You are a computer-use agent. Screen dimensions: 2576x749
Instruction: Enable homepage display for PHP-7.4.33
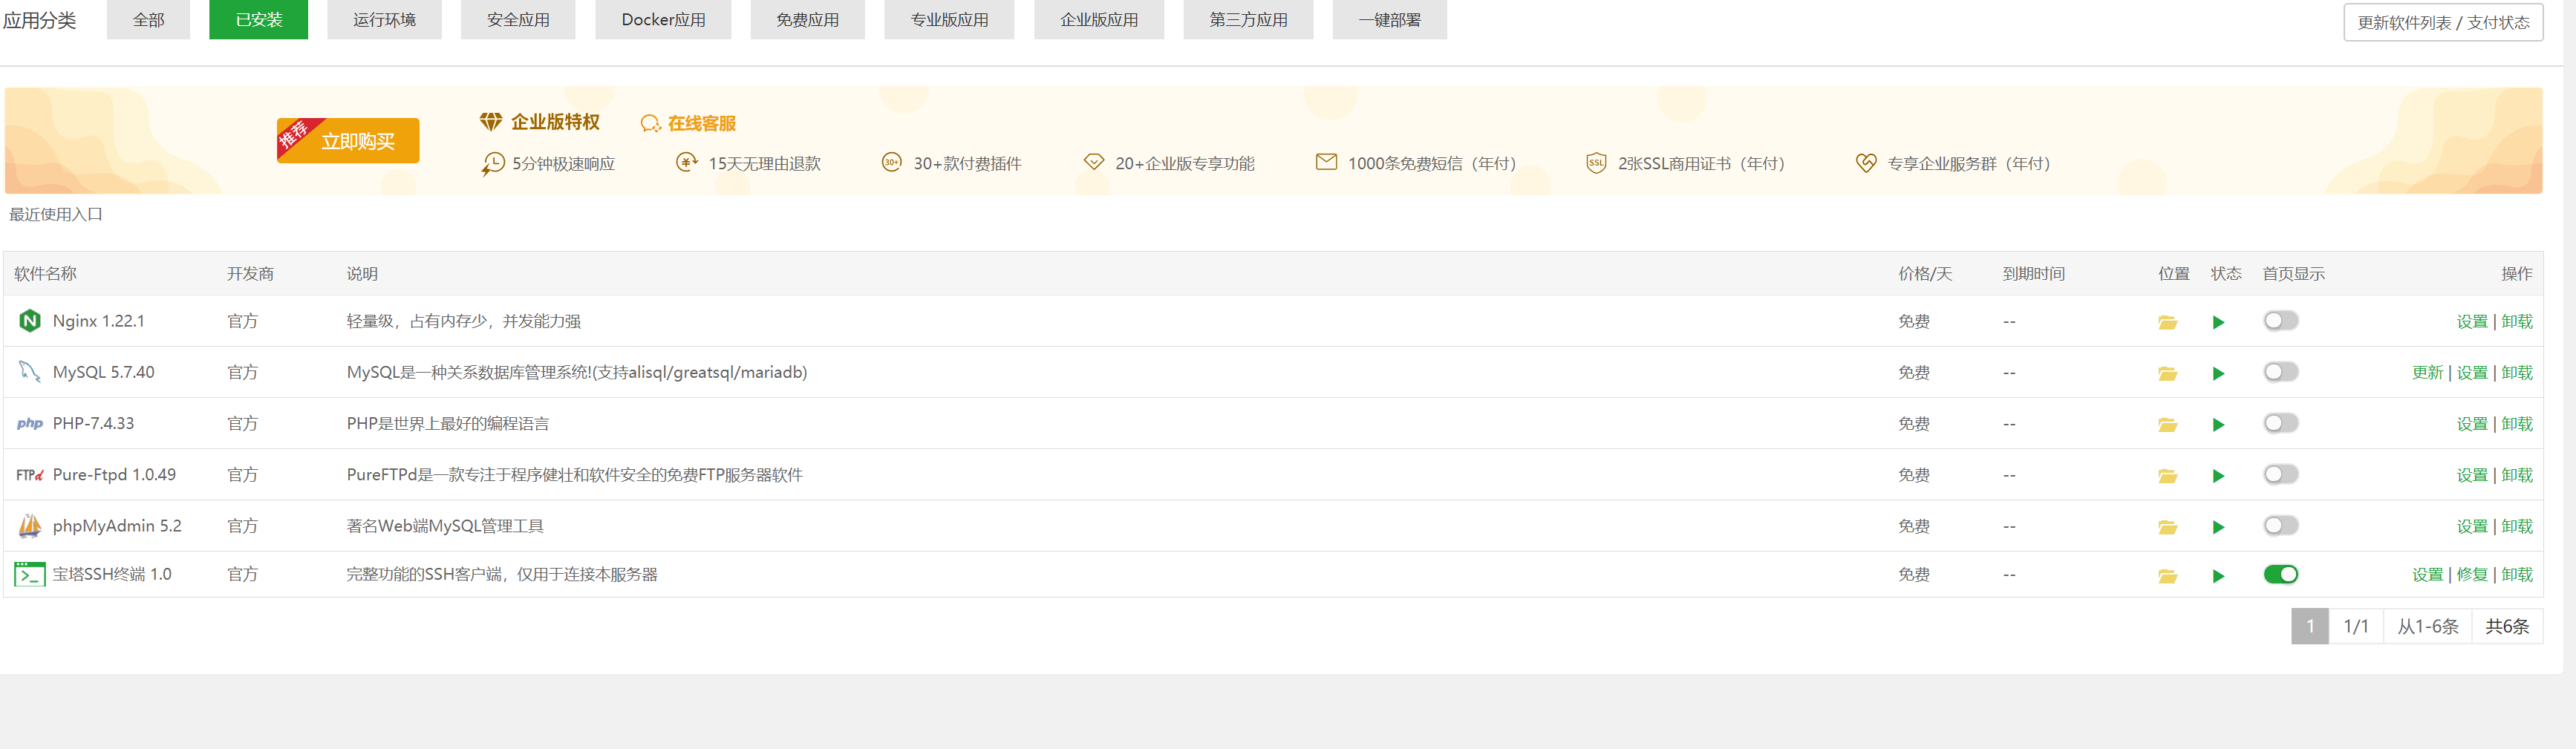point(2281,423)
